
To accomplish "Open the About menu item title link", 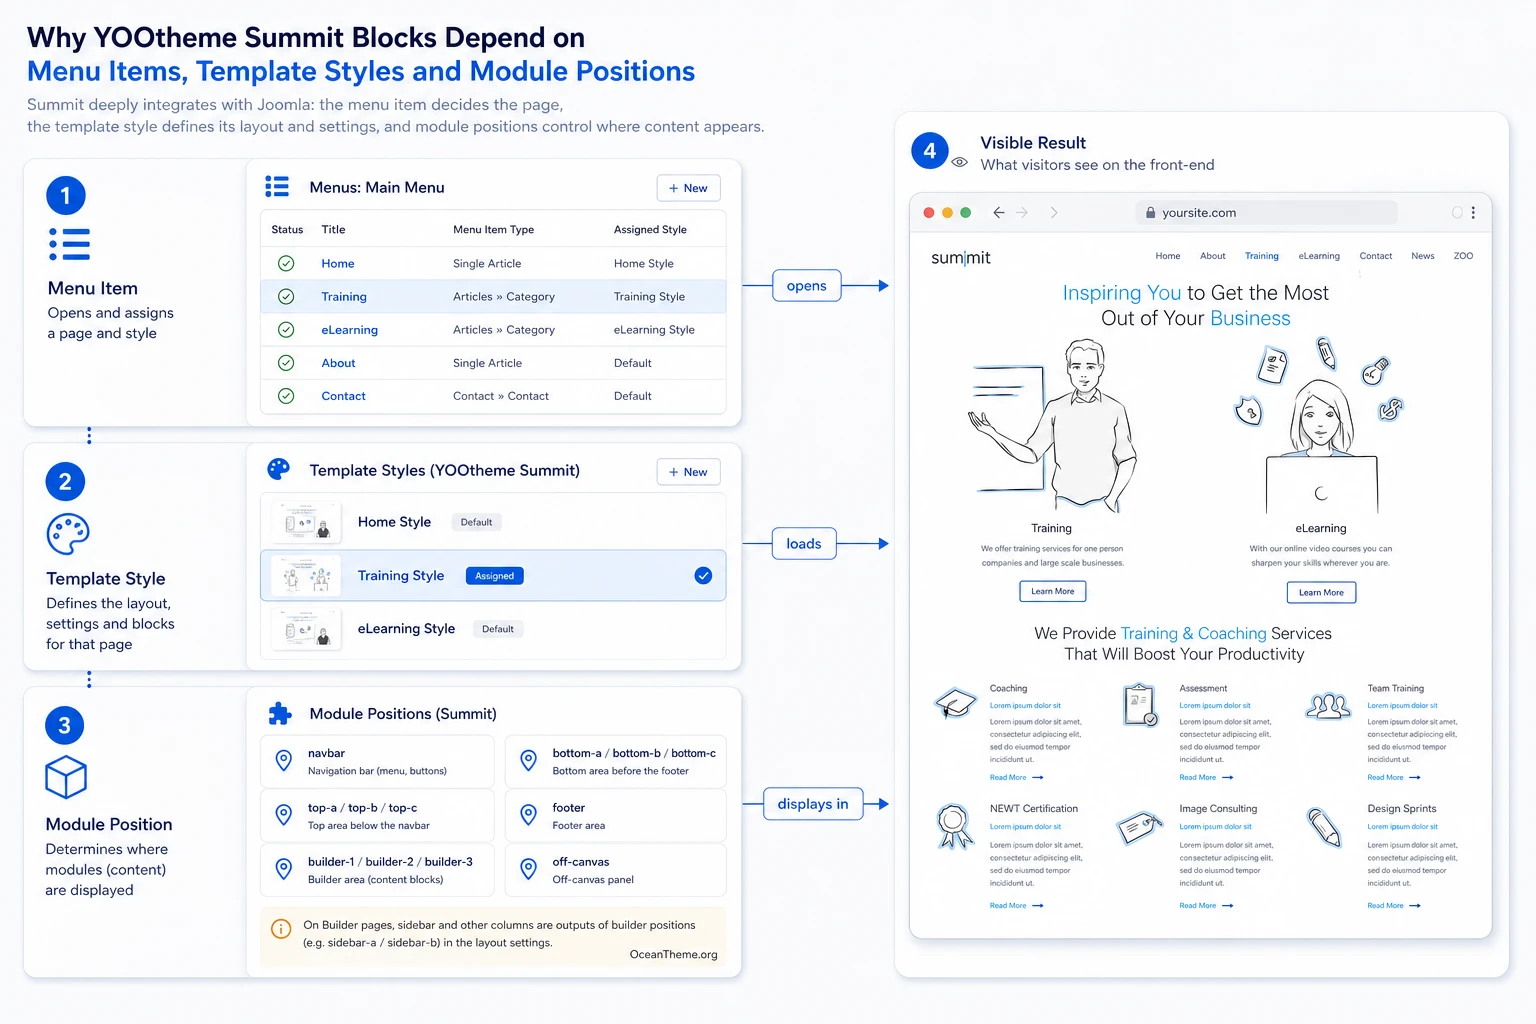I will click(338, 363).
